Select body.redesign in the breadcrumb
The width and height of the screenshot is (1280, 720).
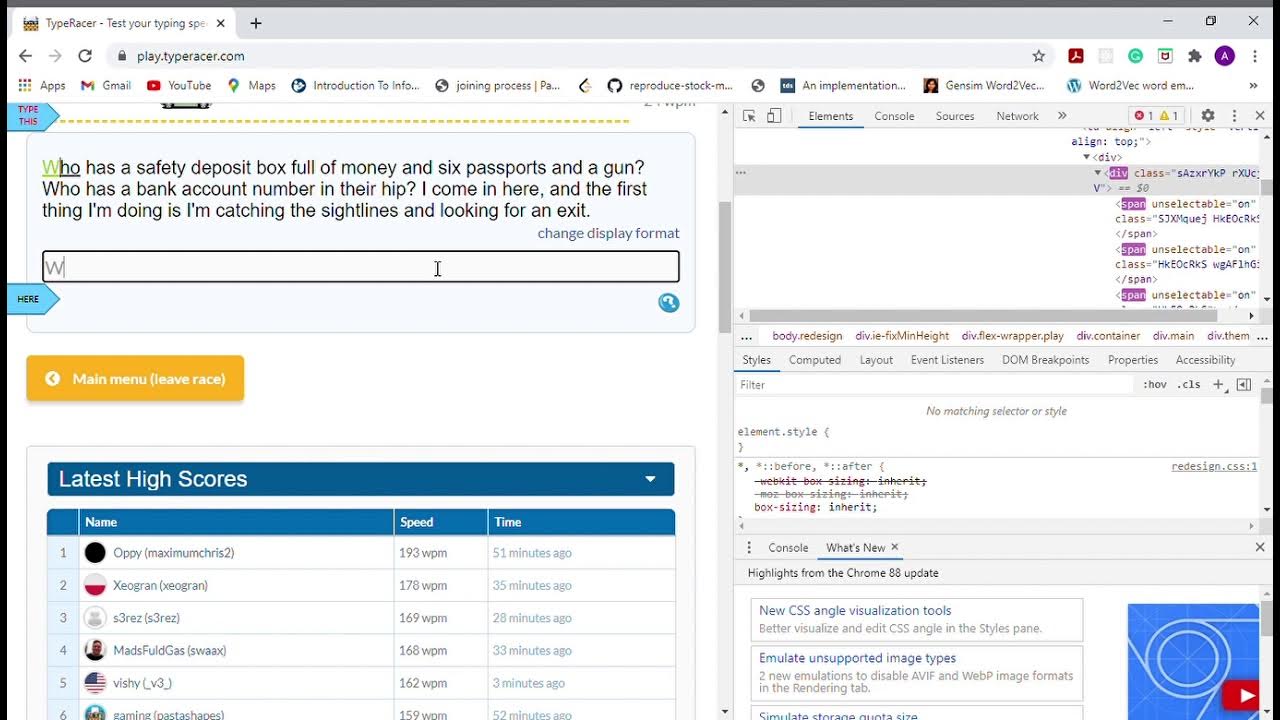point(807,336)
